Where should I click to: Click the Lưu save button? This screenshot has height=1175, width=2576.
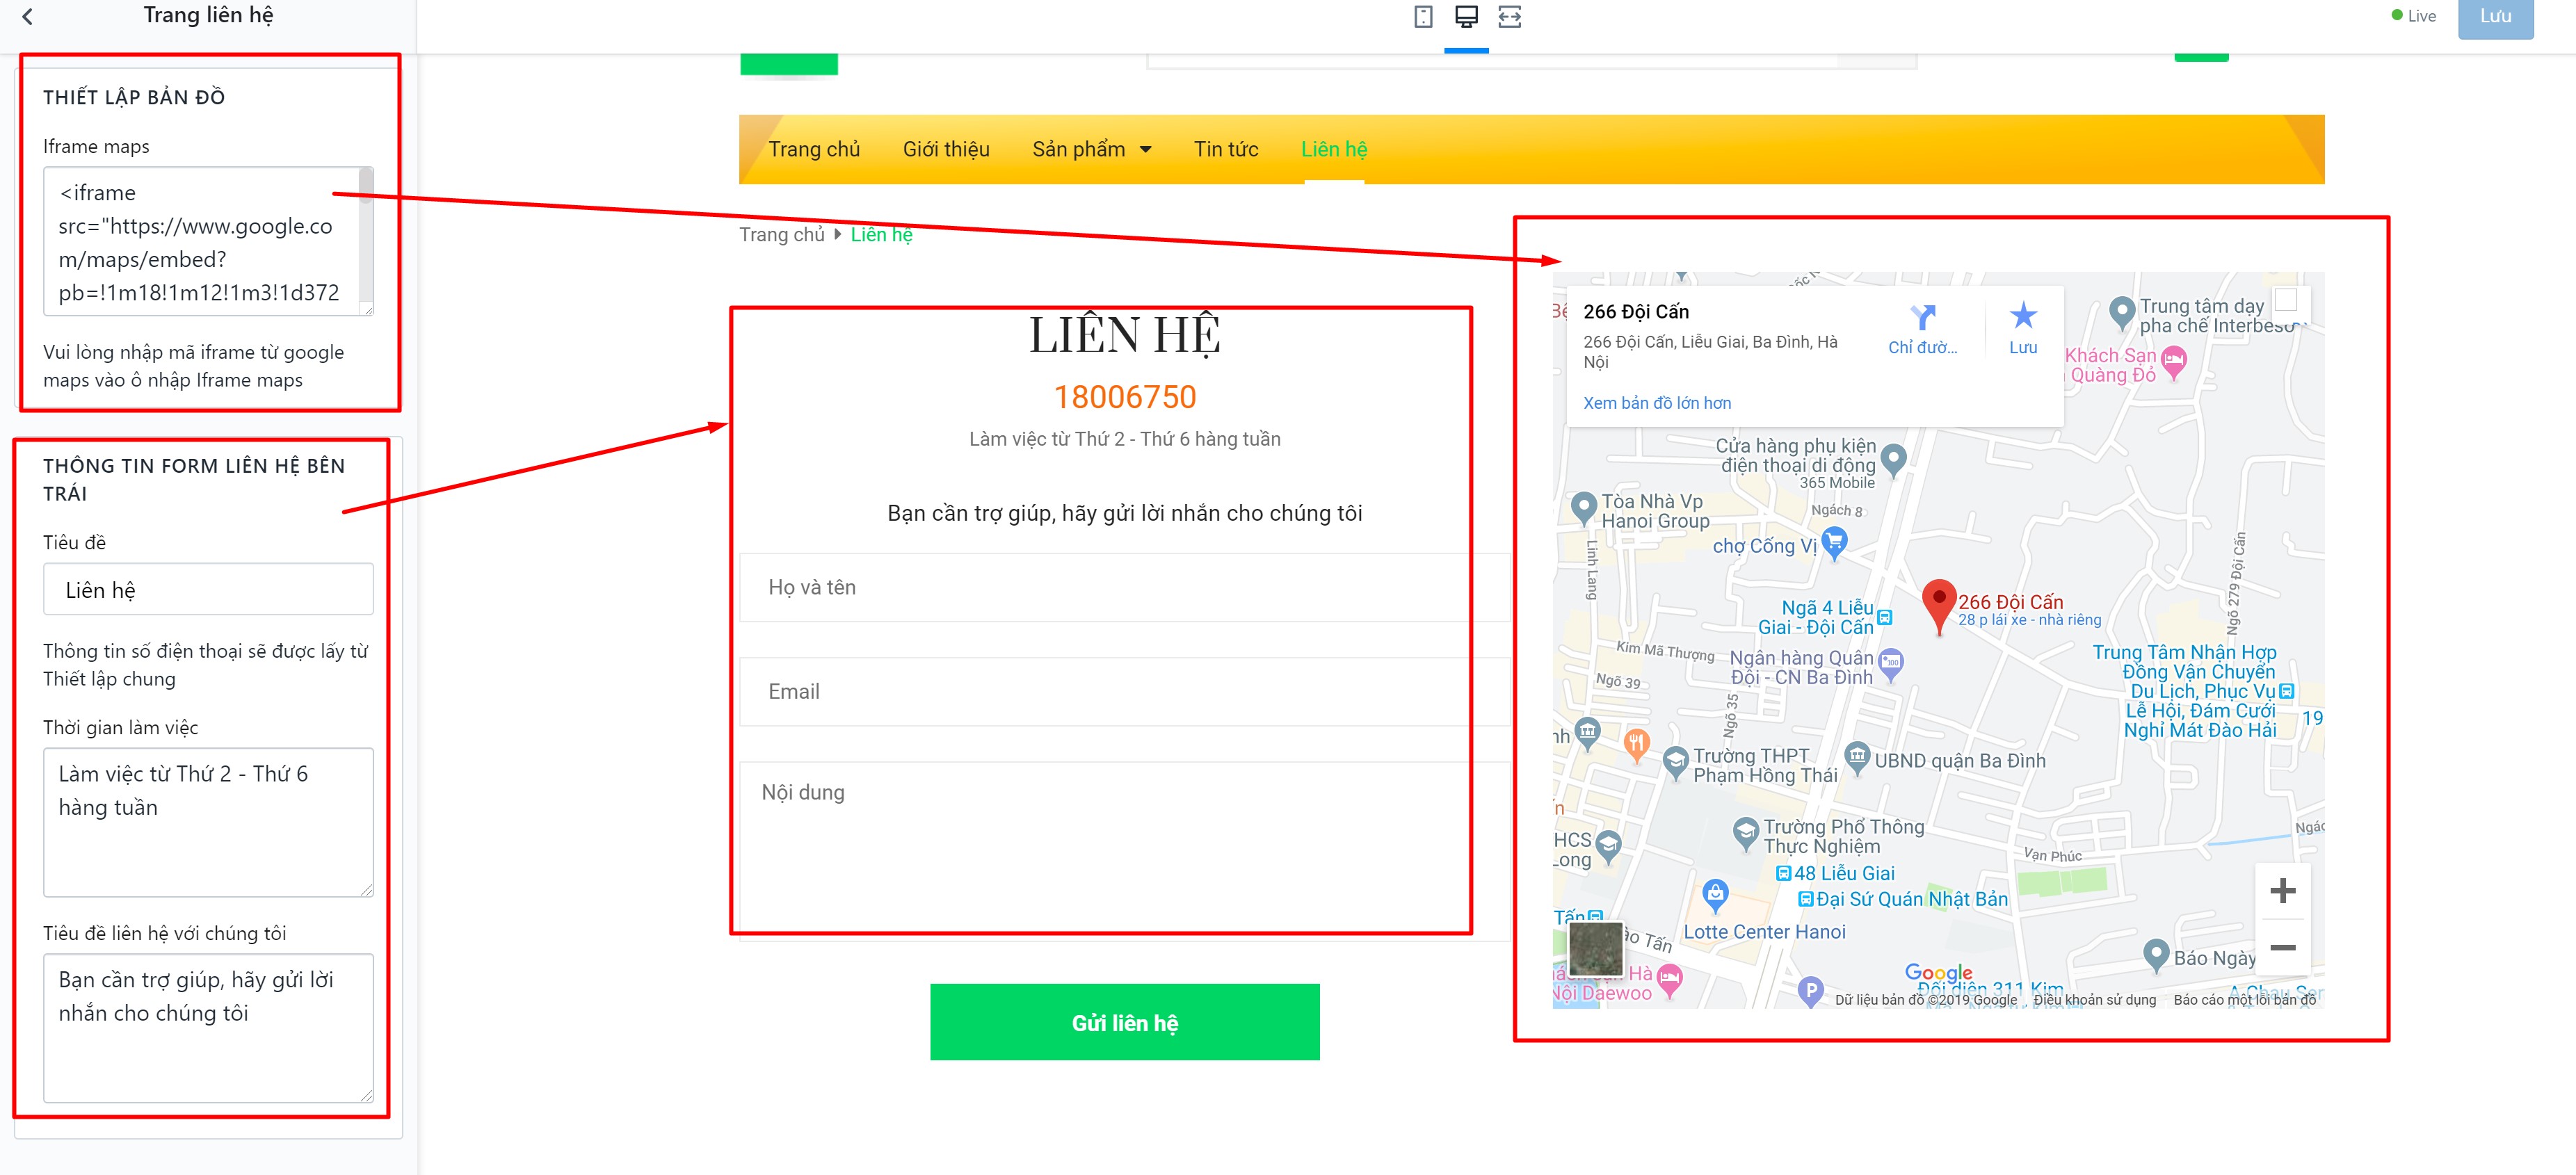click(2495, 17)
